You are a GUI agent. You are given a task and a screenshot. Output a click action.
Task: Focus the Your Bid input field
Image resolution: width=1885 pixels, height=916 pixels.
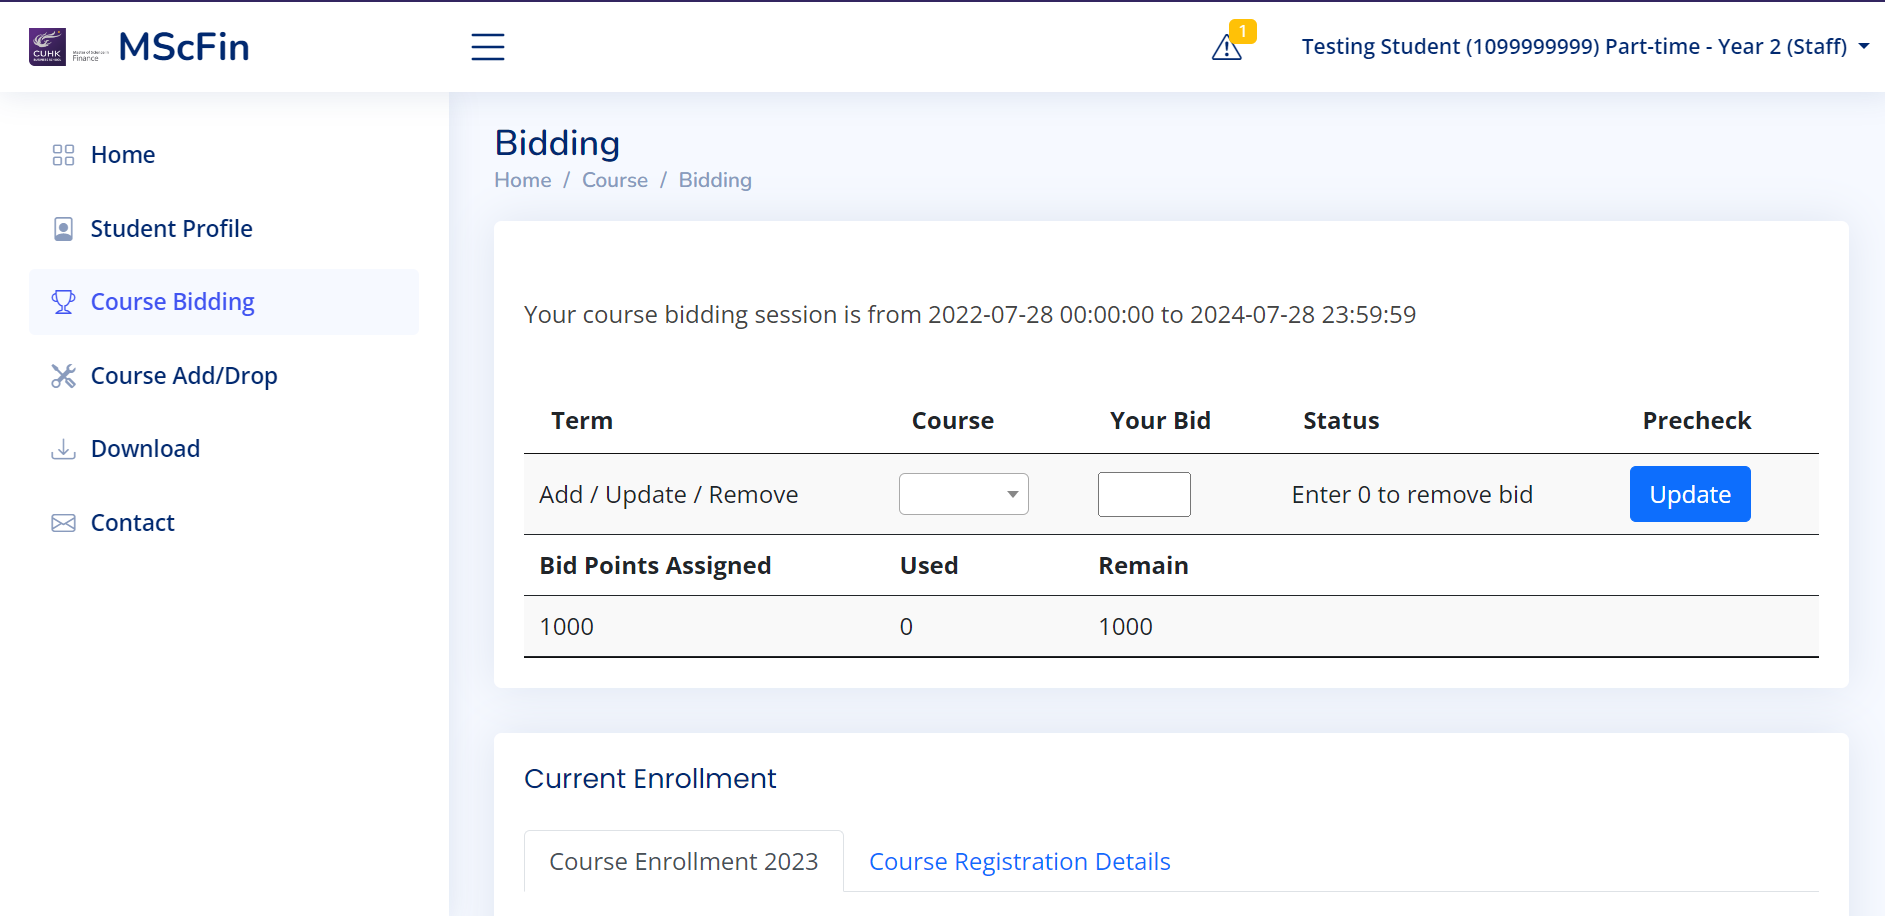pyautogui.click(x=1144, y=494)
